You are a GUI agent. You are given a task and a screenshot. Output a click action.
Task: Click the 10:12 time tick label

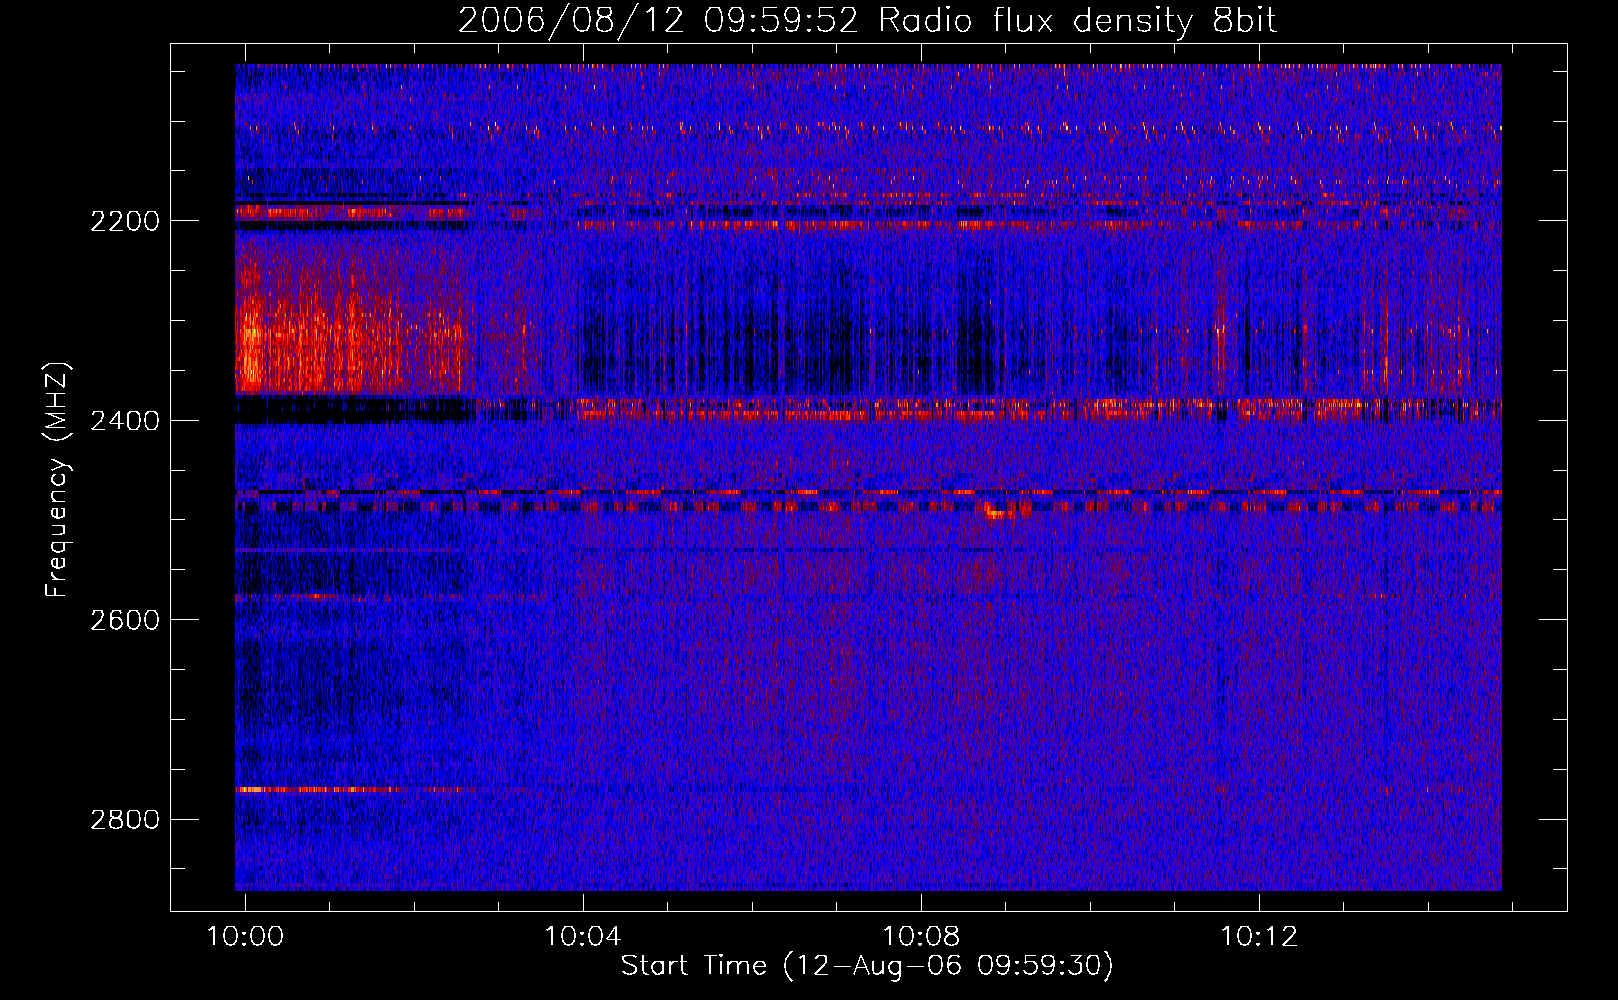tap(1259, 936)
